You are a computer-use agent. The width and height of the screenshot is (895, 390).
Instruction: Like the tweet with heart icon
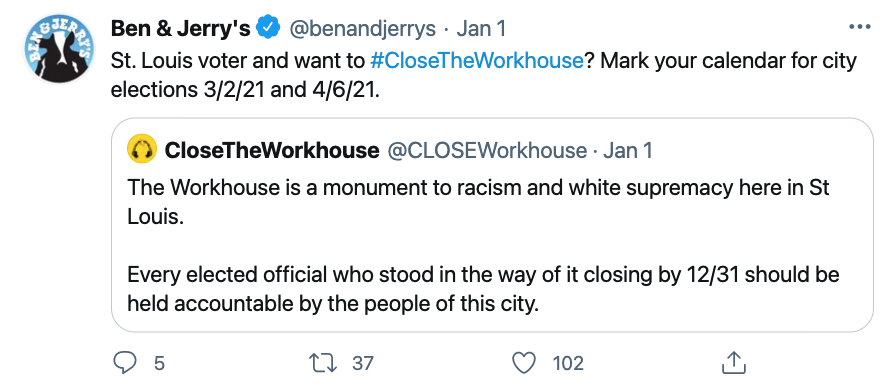(524, 363)
